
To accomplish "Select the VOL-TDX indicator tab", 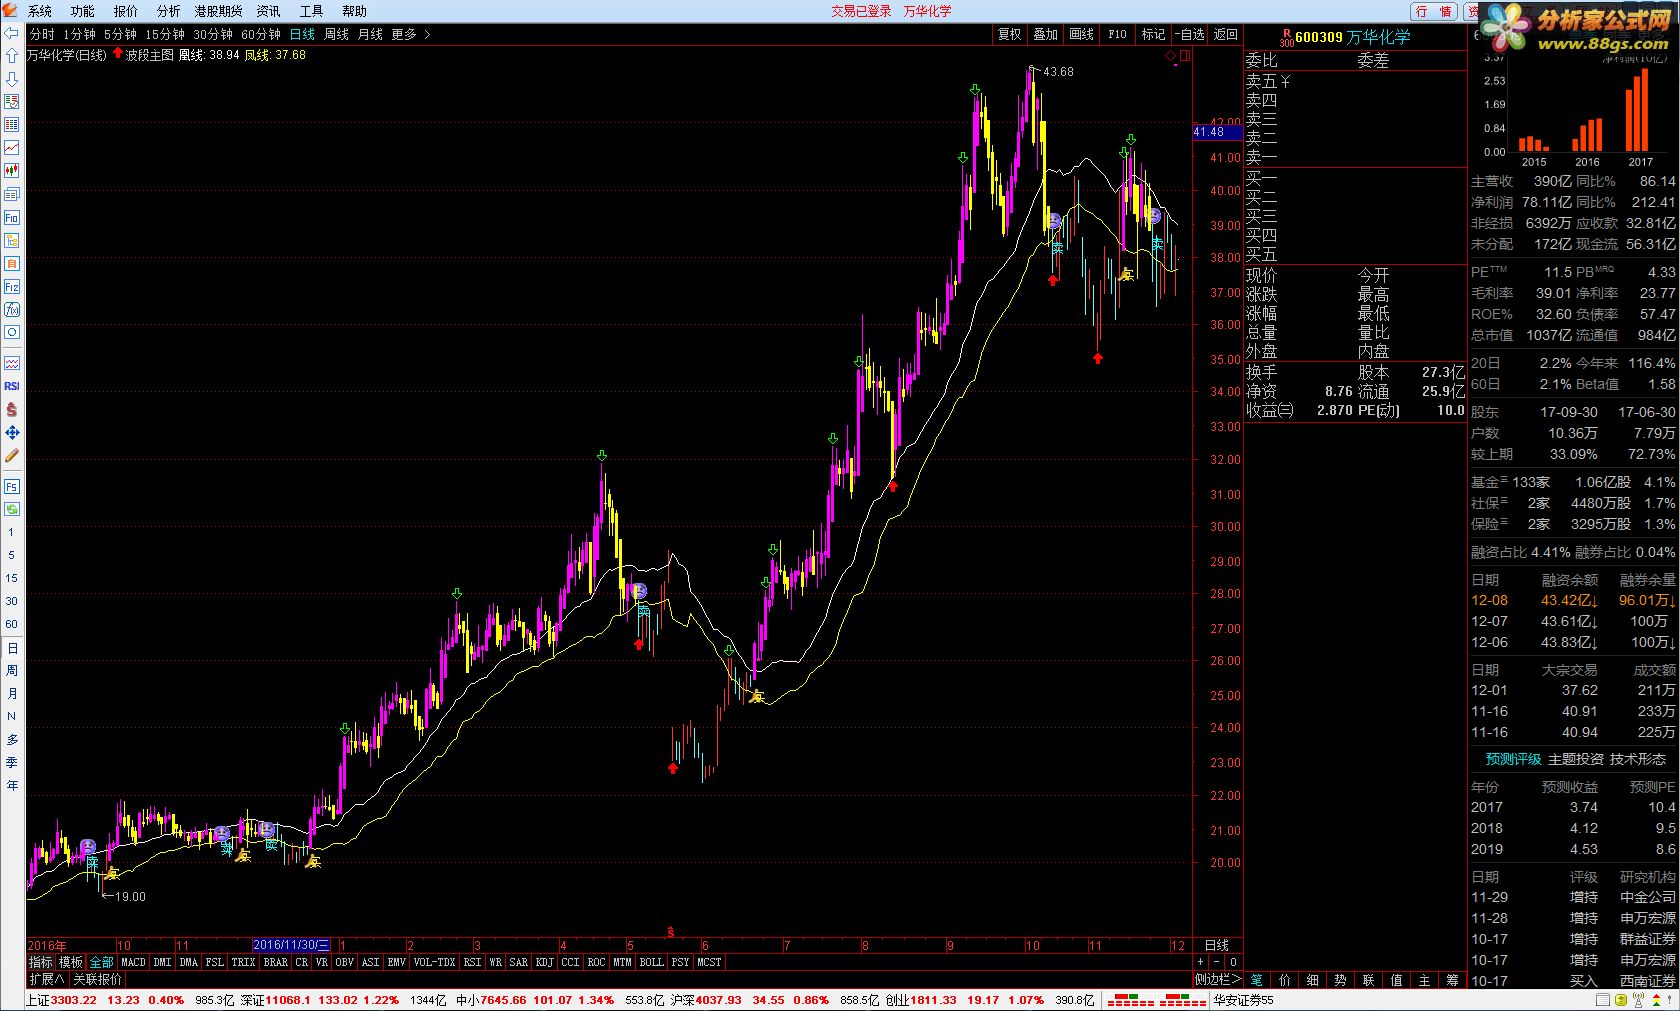I will 434,962.
